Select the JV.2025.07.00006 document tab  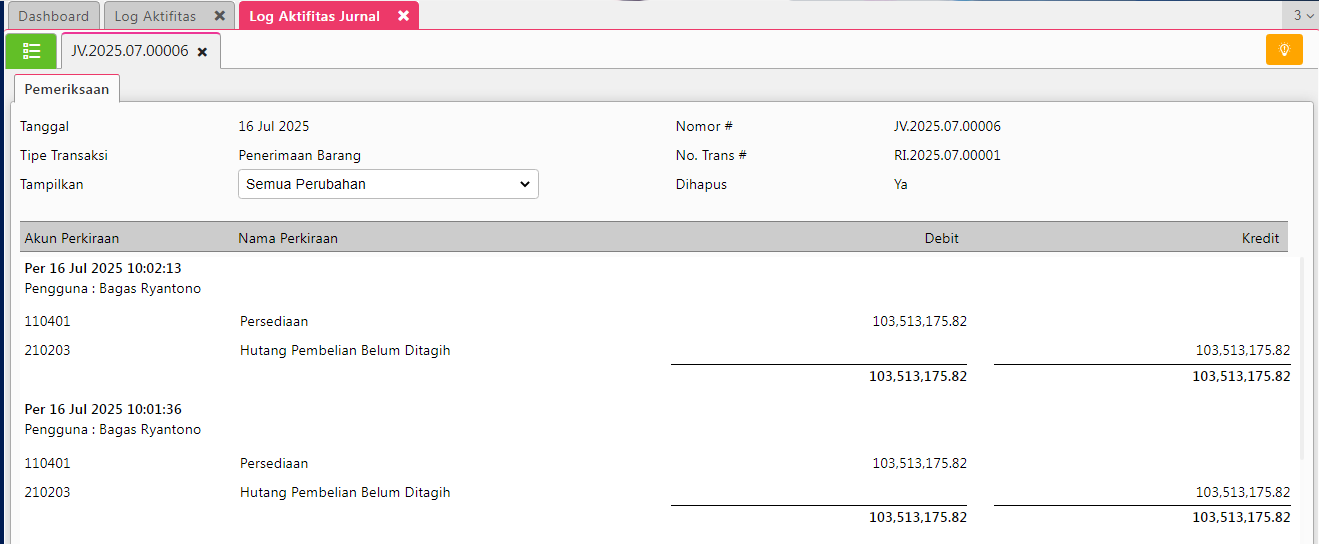click(x=130, y=51)
